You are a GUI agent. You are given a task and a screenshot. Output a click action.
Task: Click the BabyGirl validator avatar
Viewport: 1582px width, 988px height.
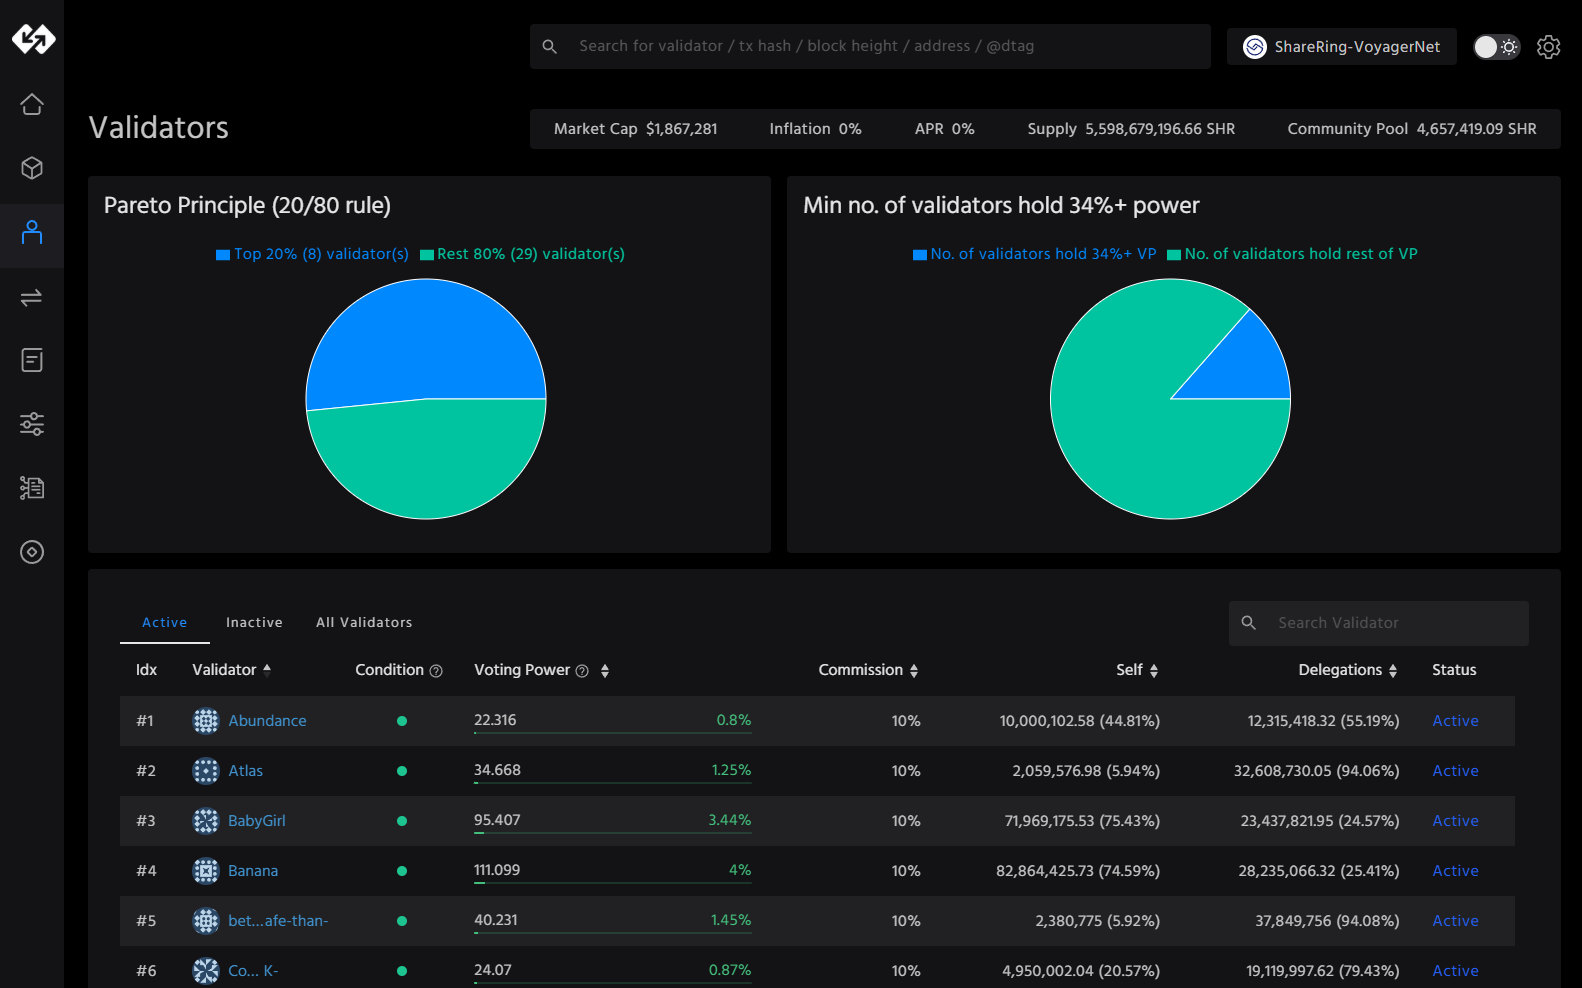coord(206,821)
